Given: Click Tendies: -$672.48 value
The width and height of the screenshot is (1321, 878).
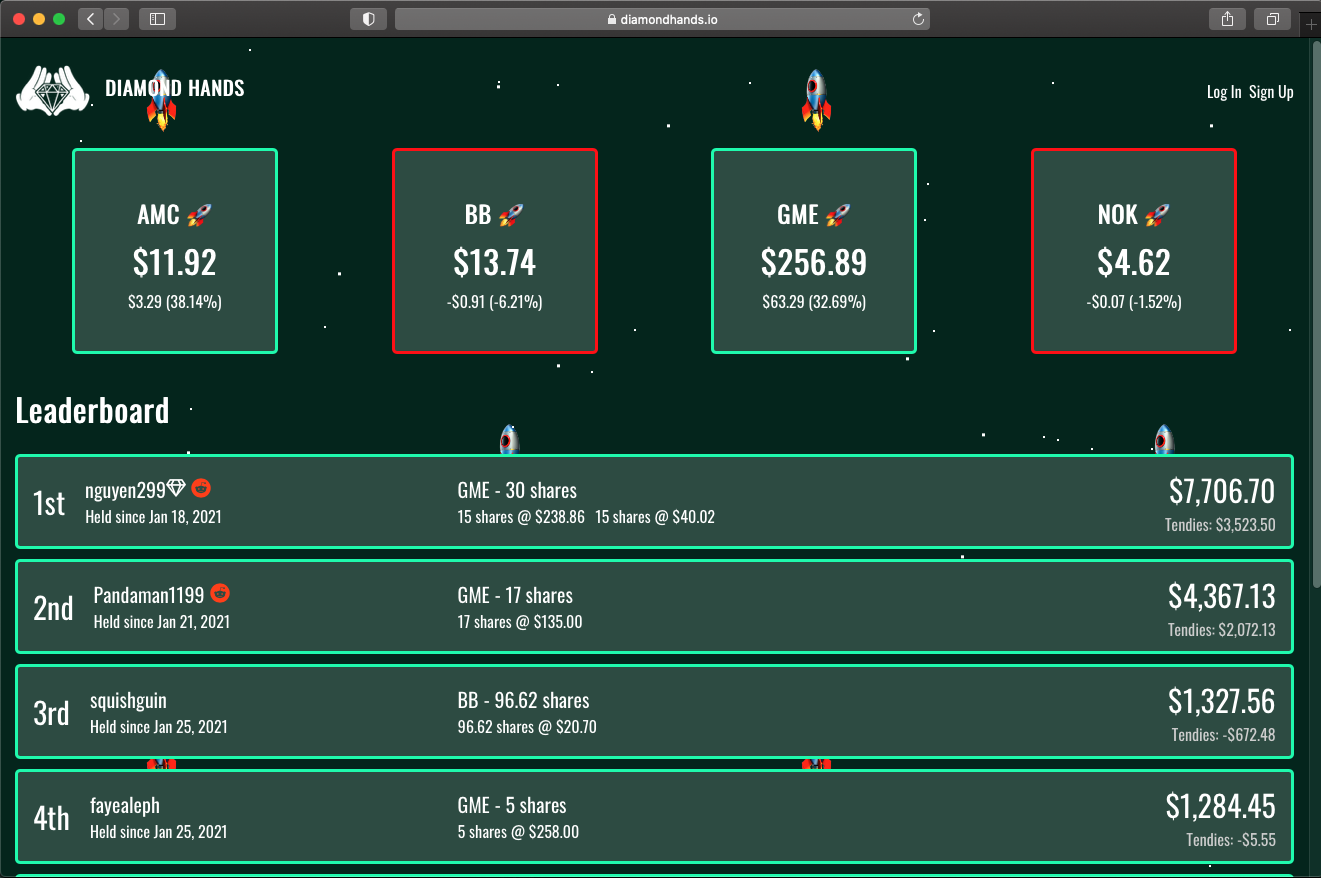Looking at the screenshot, I should point(1224,735).
